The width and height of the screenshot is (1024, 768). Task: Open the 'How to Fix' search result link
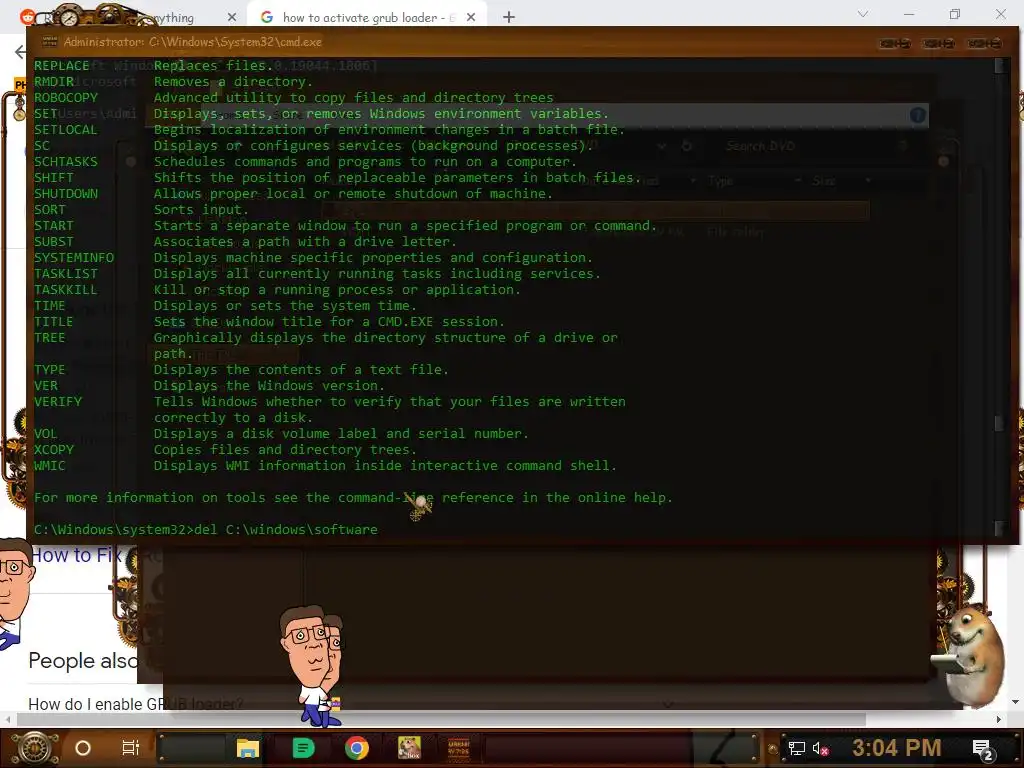point(76,555)
